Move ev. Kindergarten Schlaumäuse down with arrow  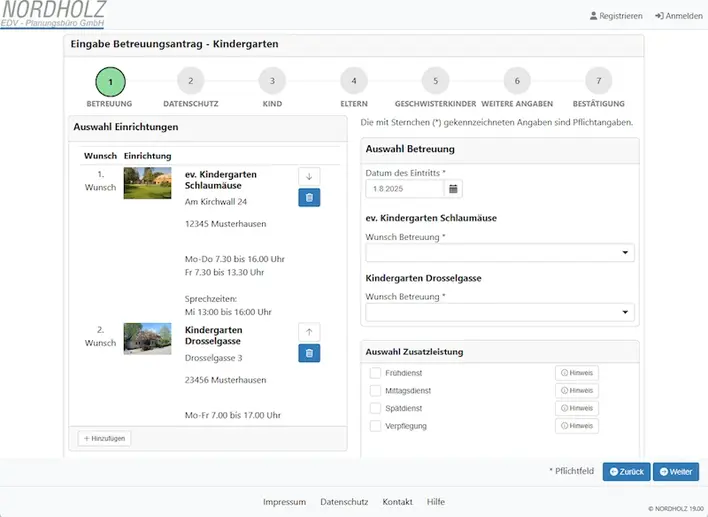tap(309, 176)
